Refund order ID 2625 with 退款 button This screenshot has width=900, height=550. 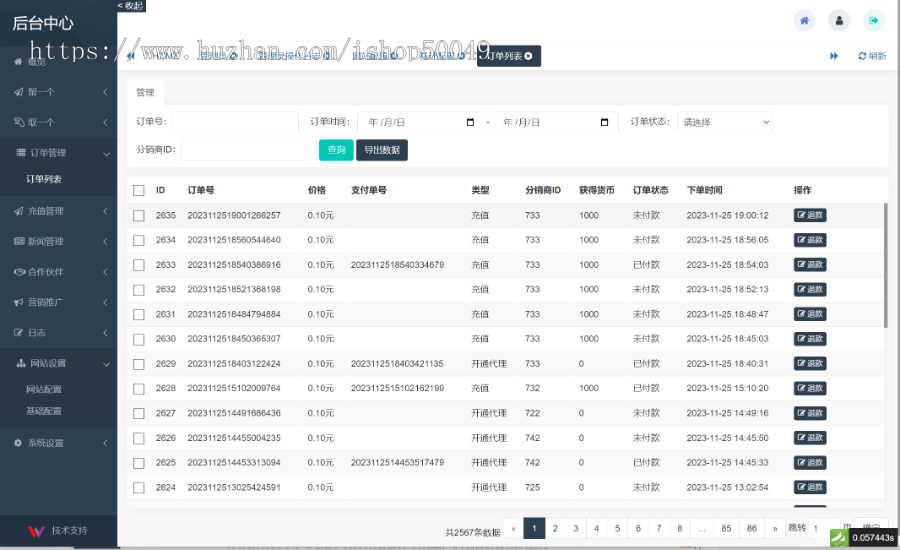[810, 463]
